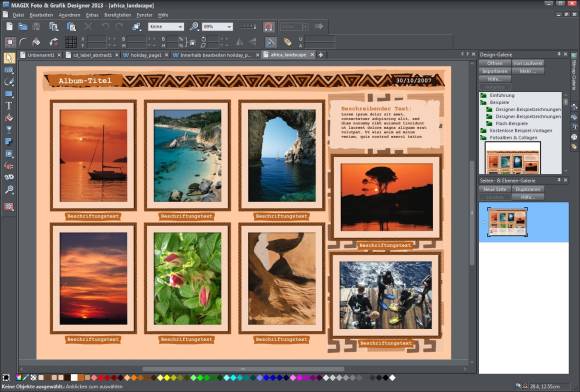Select the Rectangle shape tool
This screenshot has height=392, width=580.
(x=9, y=94)
